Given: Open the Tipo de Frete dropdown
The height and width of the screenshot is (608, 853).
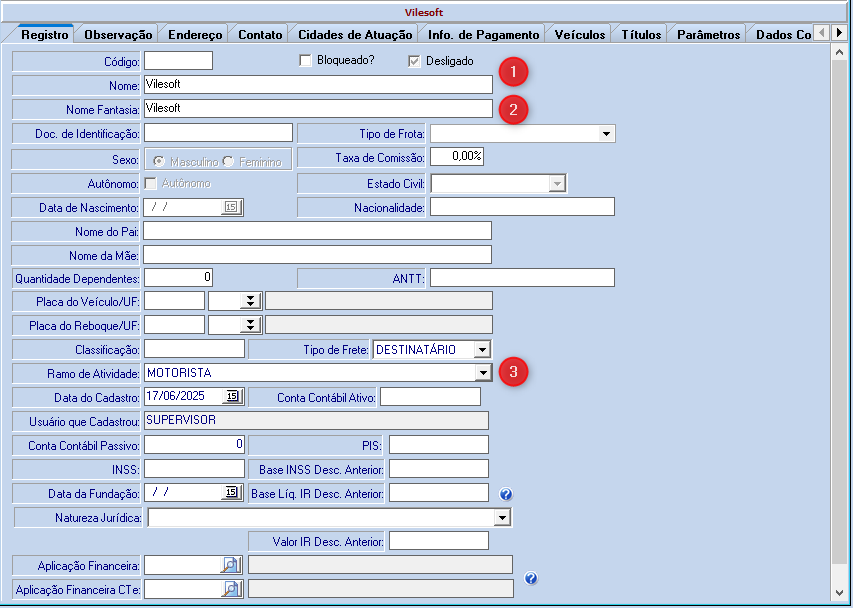Looking at the screenshot, I should (482, 349).
